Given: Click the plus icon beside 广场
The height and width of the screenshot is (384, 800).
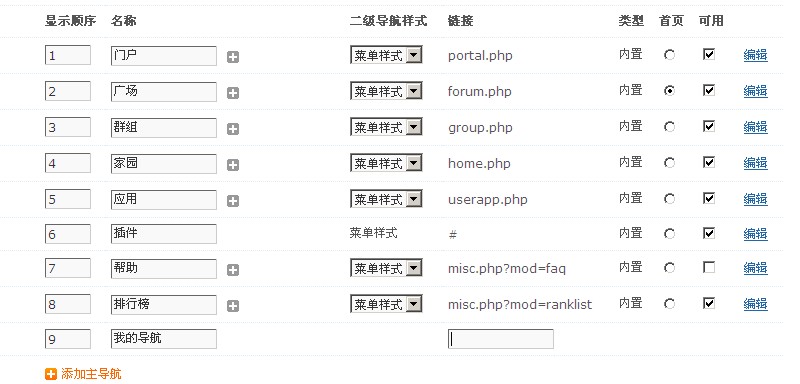Looking at the screenshot, I should [x=233, y=93].
